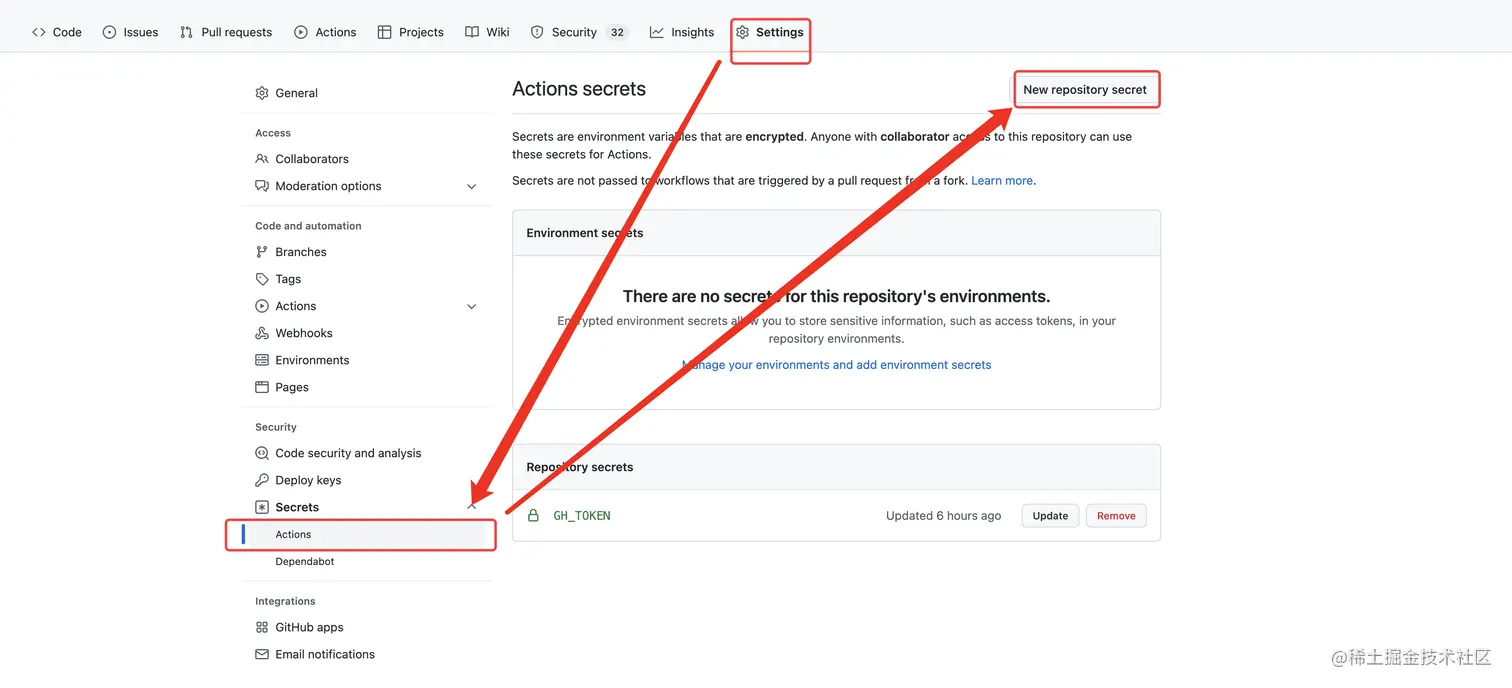
Task: Click the Secrets label in sidebar
Action: (297, 507)
